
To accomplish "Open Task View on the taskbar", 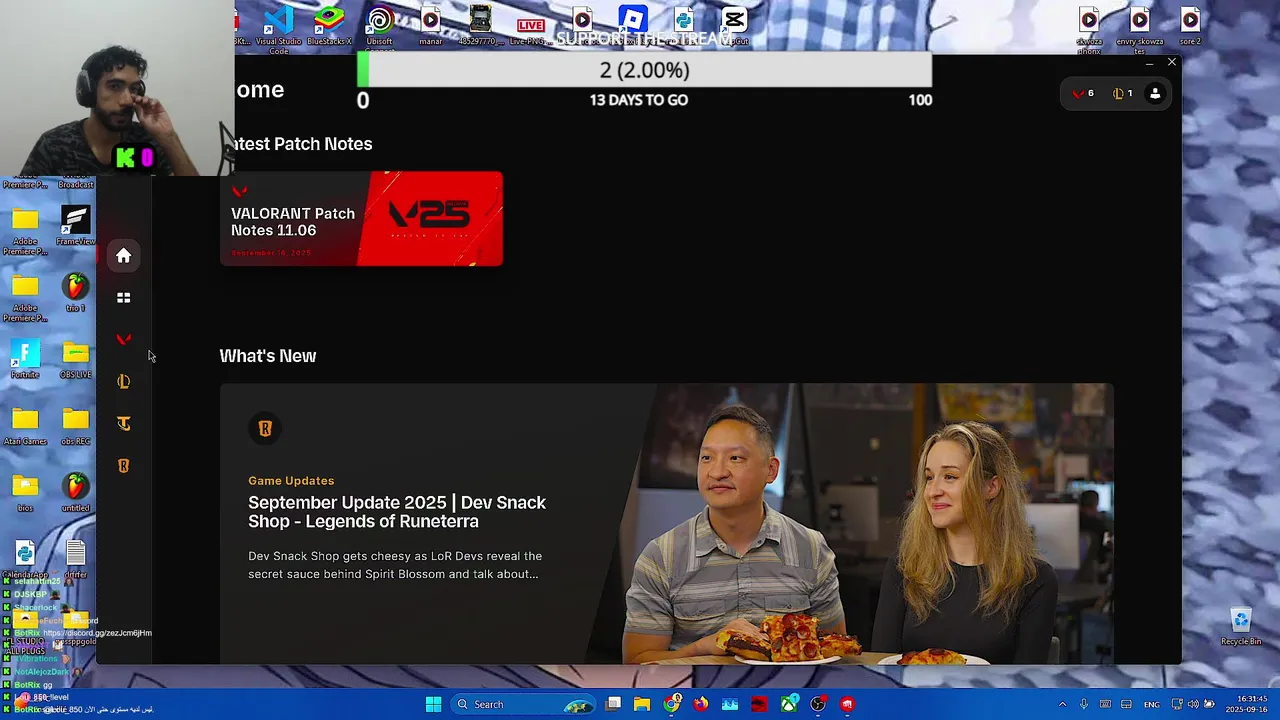I will coord(613,704).
